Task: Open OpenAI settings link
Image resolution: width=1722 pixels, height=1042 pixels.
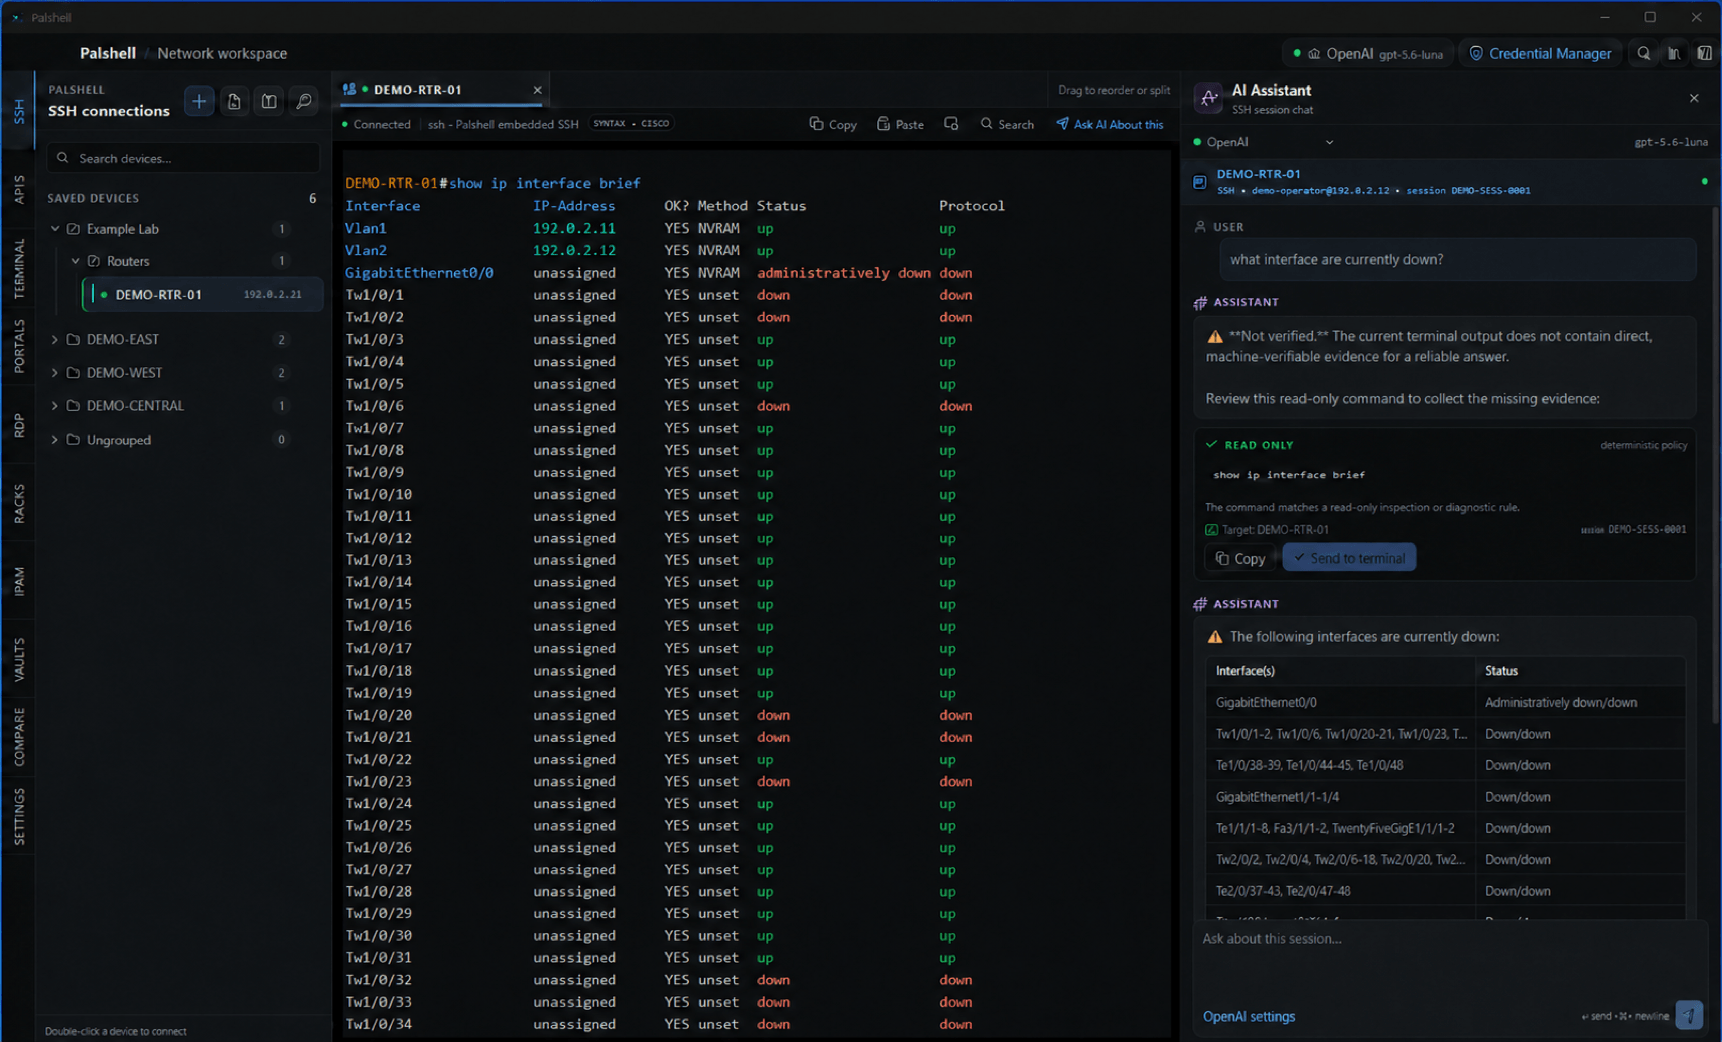Action: tap(1249, 1016)
